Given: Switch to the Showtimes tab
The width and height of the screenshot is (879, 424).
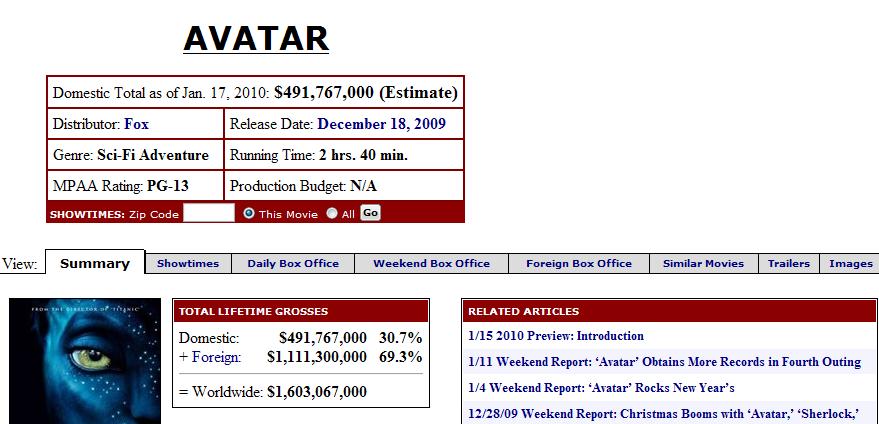Looking at the screenshot, I should (188, 264).
